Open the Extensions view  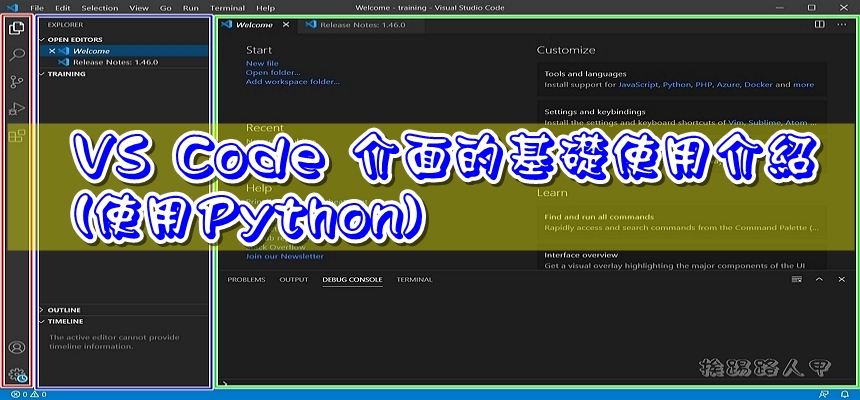17,136
